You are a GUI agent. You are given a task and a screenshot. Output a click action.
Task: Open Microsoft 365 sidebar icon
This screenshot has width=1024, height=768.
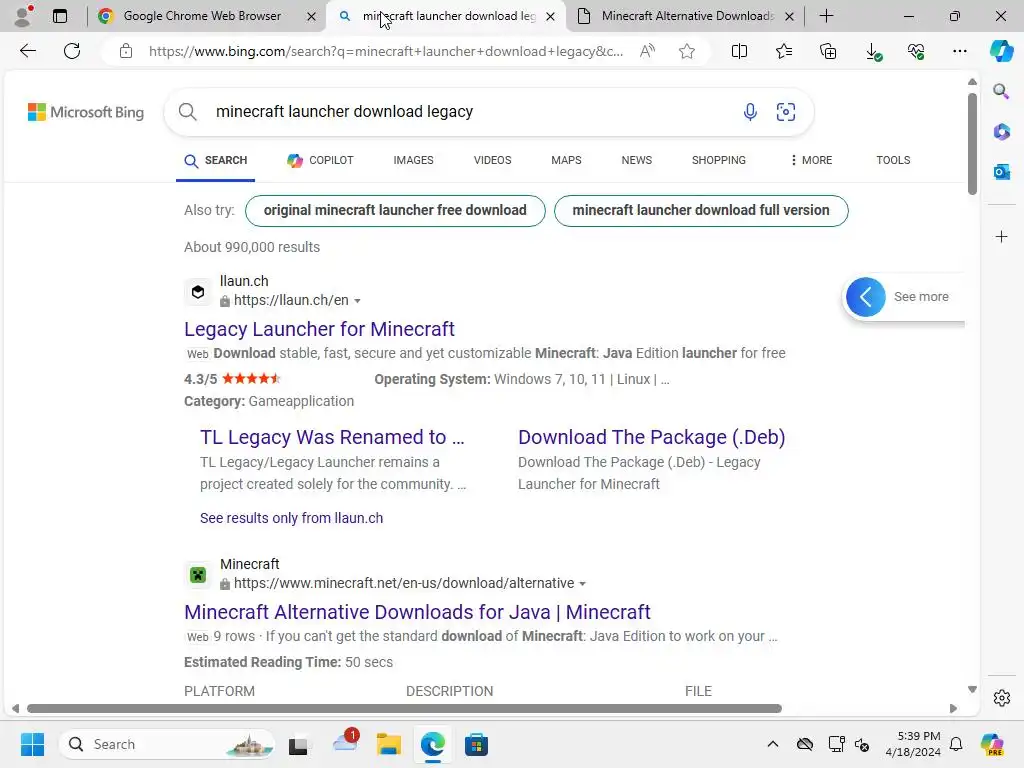pos(1001,131)
